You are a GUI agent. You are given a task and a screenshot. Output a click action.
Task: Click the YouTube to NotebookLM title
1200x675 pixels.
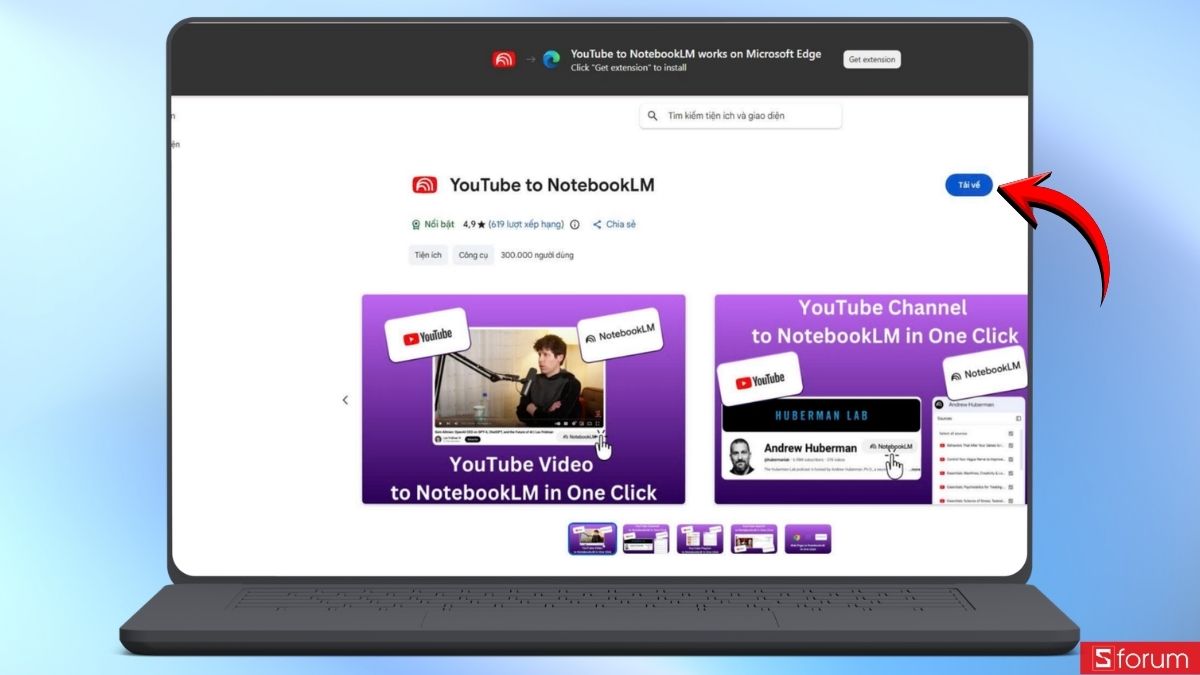[x=552, y=185]
